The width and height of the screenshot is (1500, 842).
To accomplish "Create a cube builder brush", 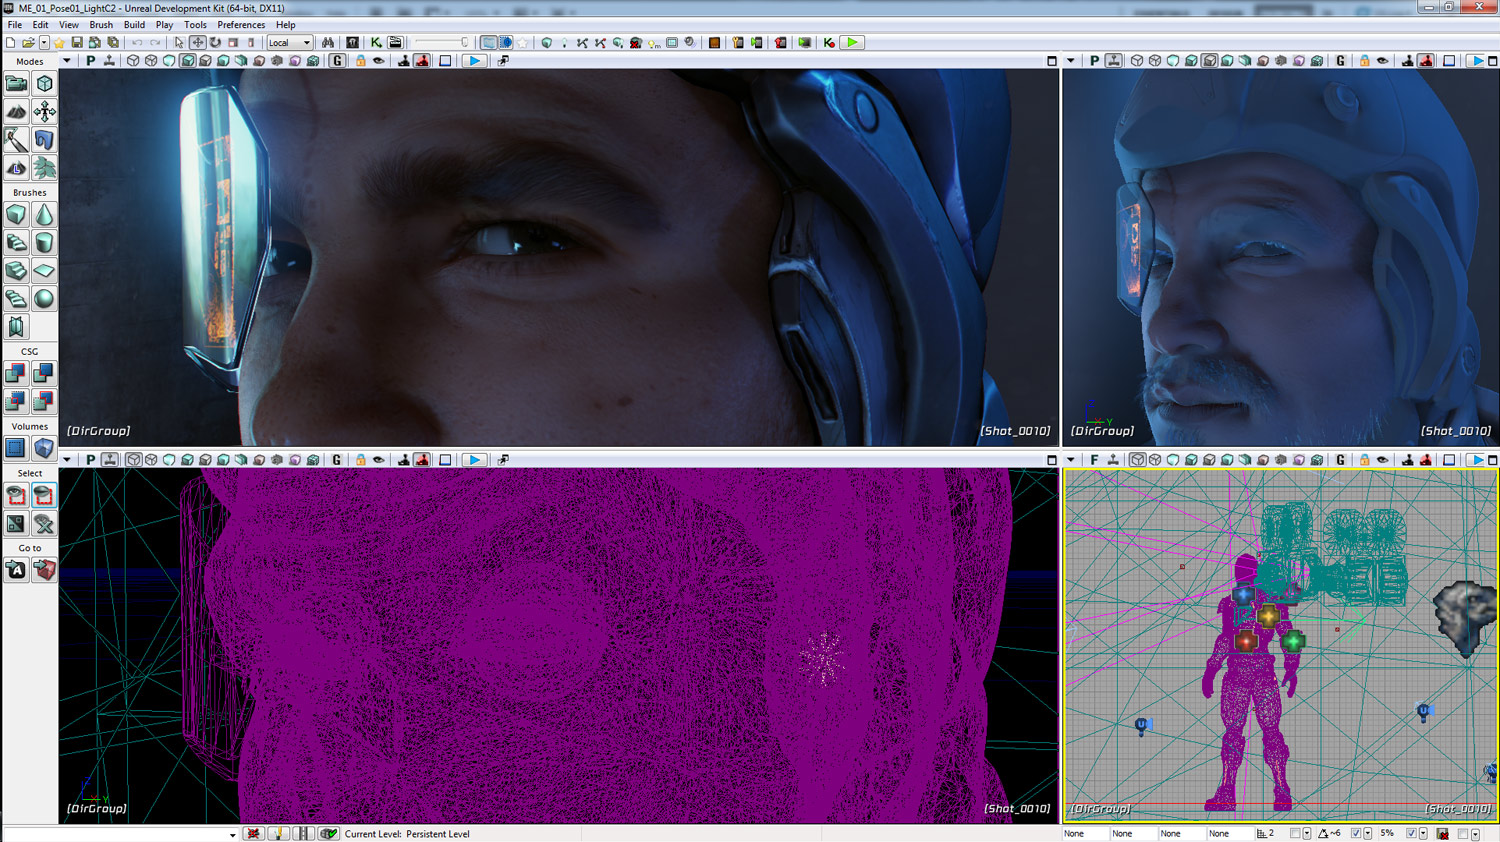I will point(16,215).
